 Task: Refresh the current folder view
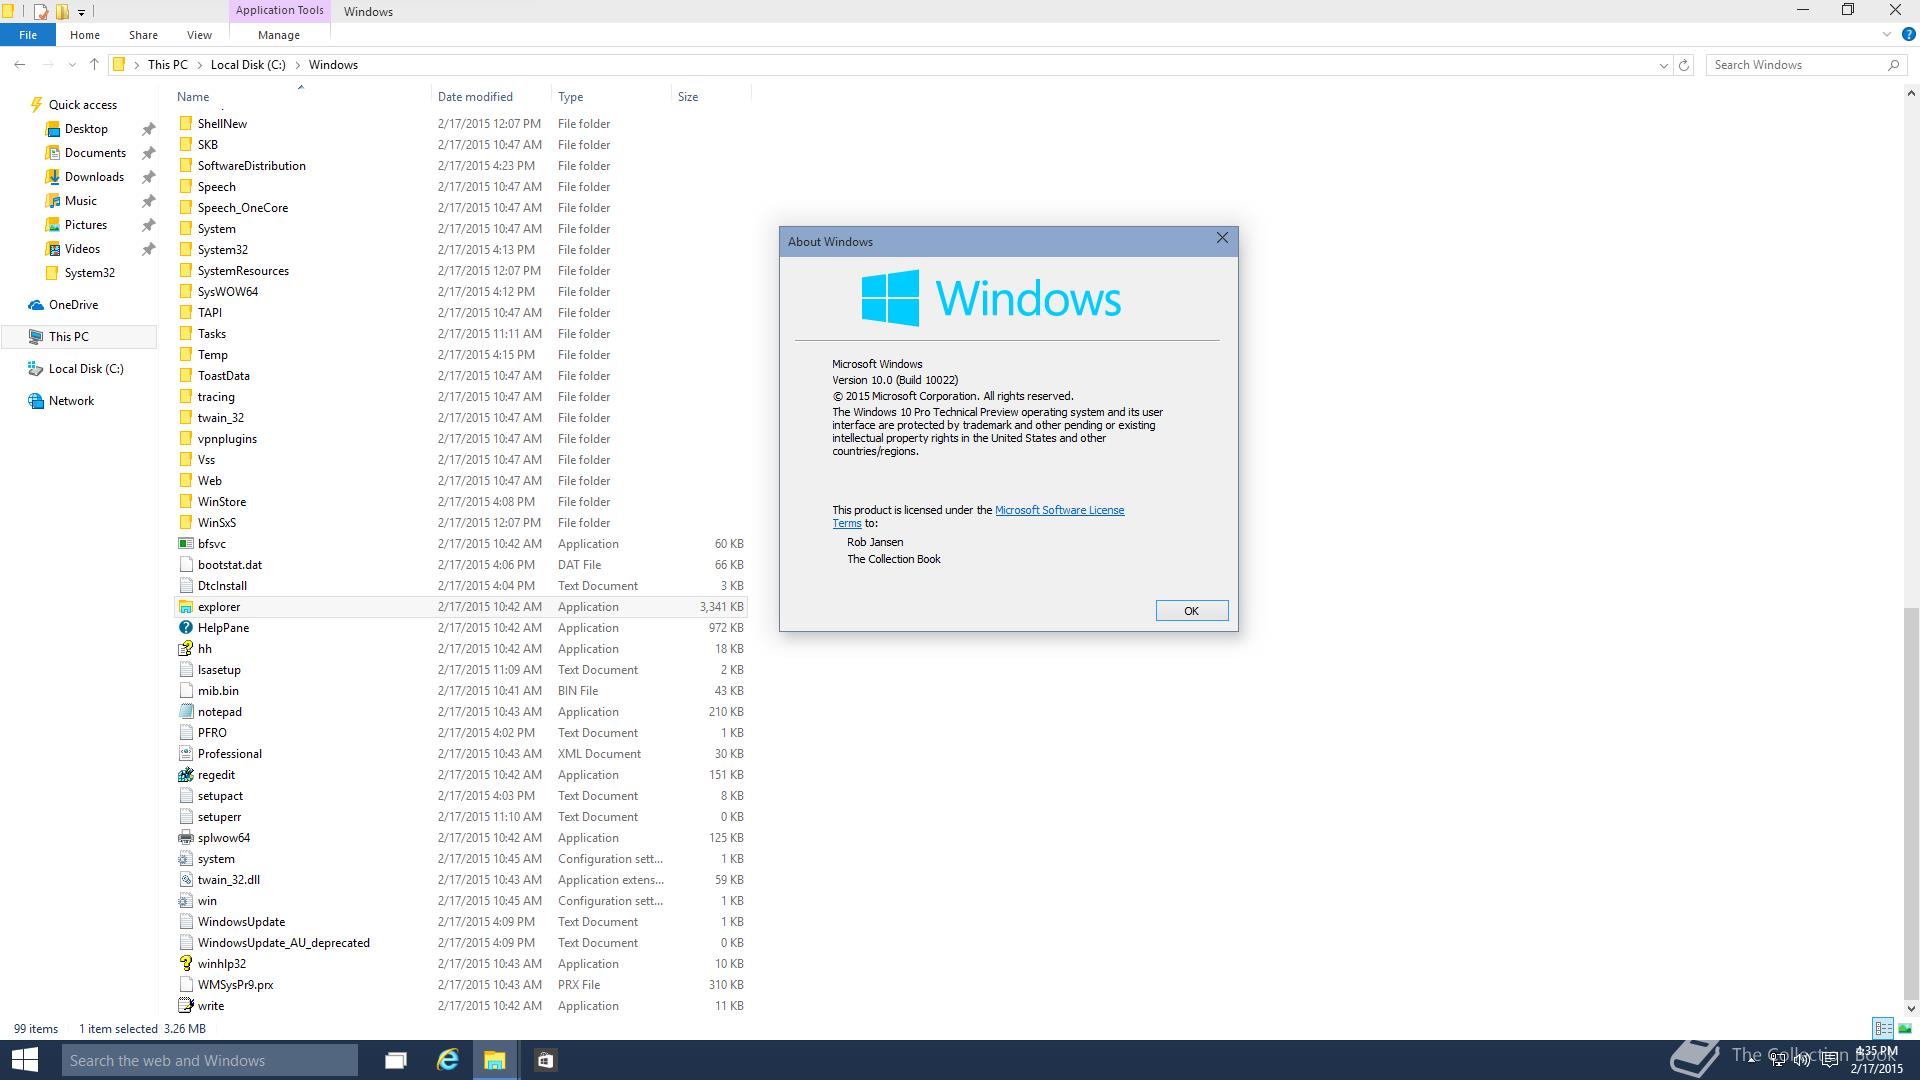click(1684, 65)
